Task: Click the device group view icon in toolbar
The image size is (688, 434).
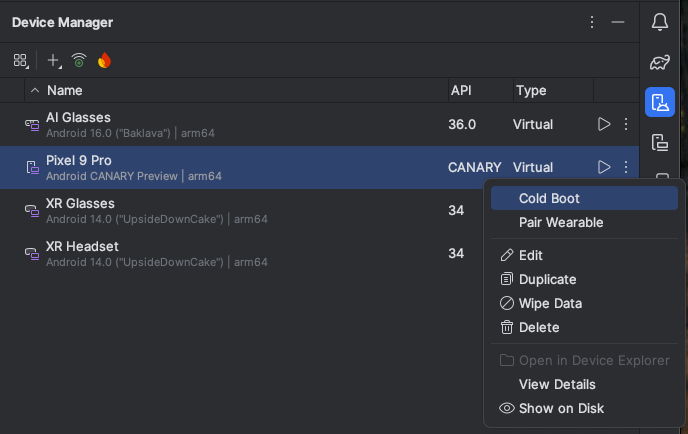Action: point(20,61)
